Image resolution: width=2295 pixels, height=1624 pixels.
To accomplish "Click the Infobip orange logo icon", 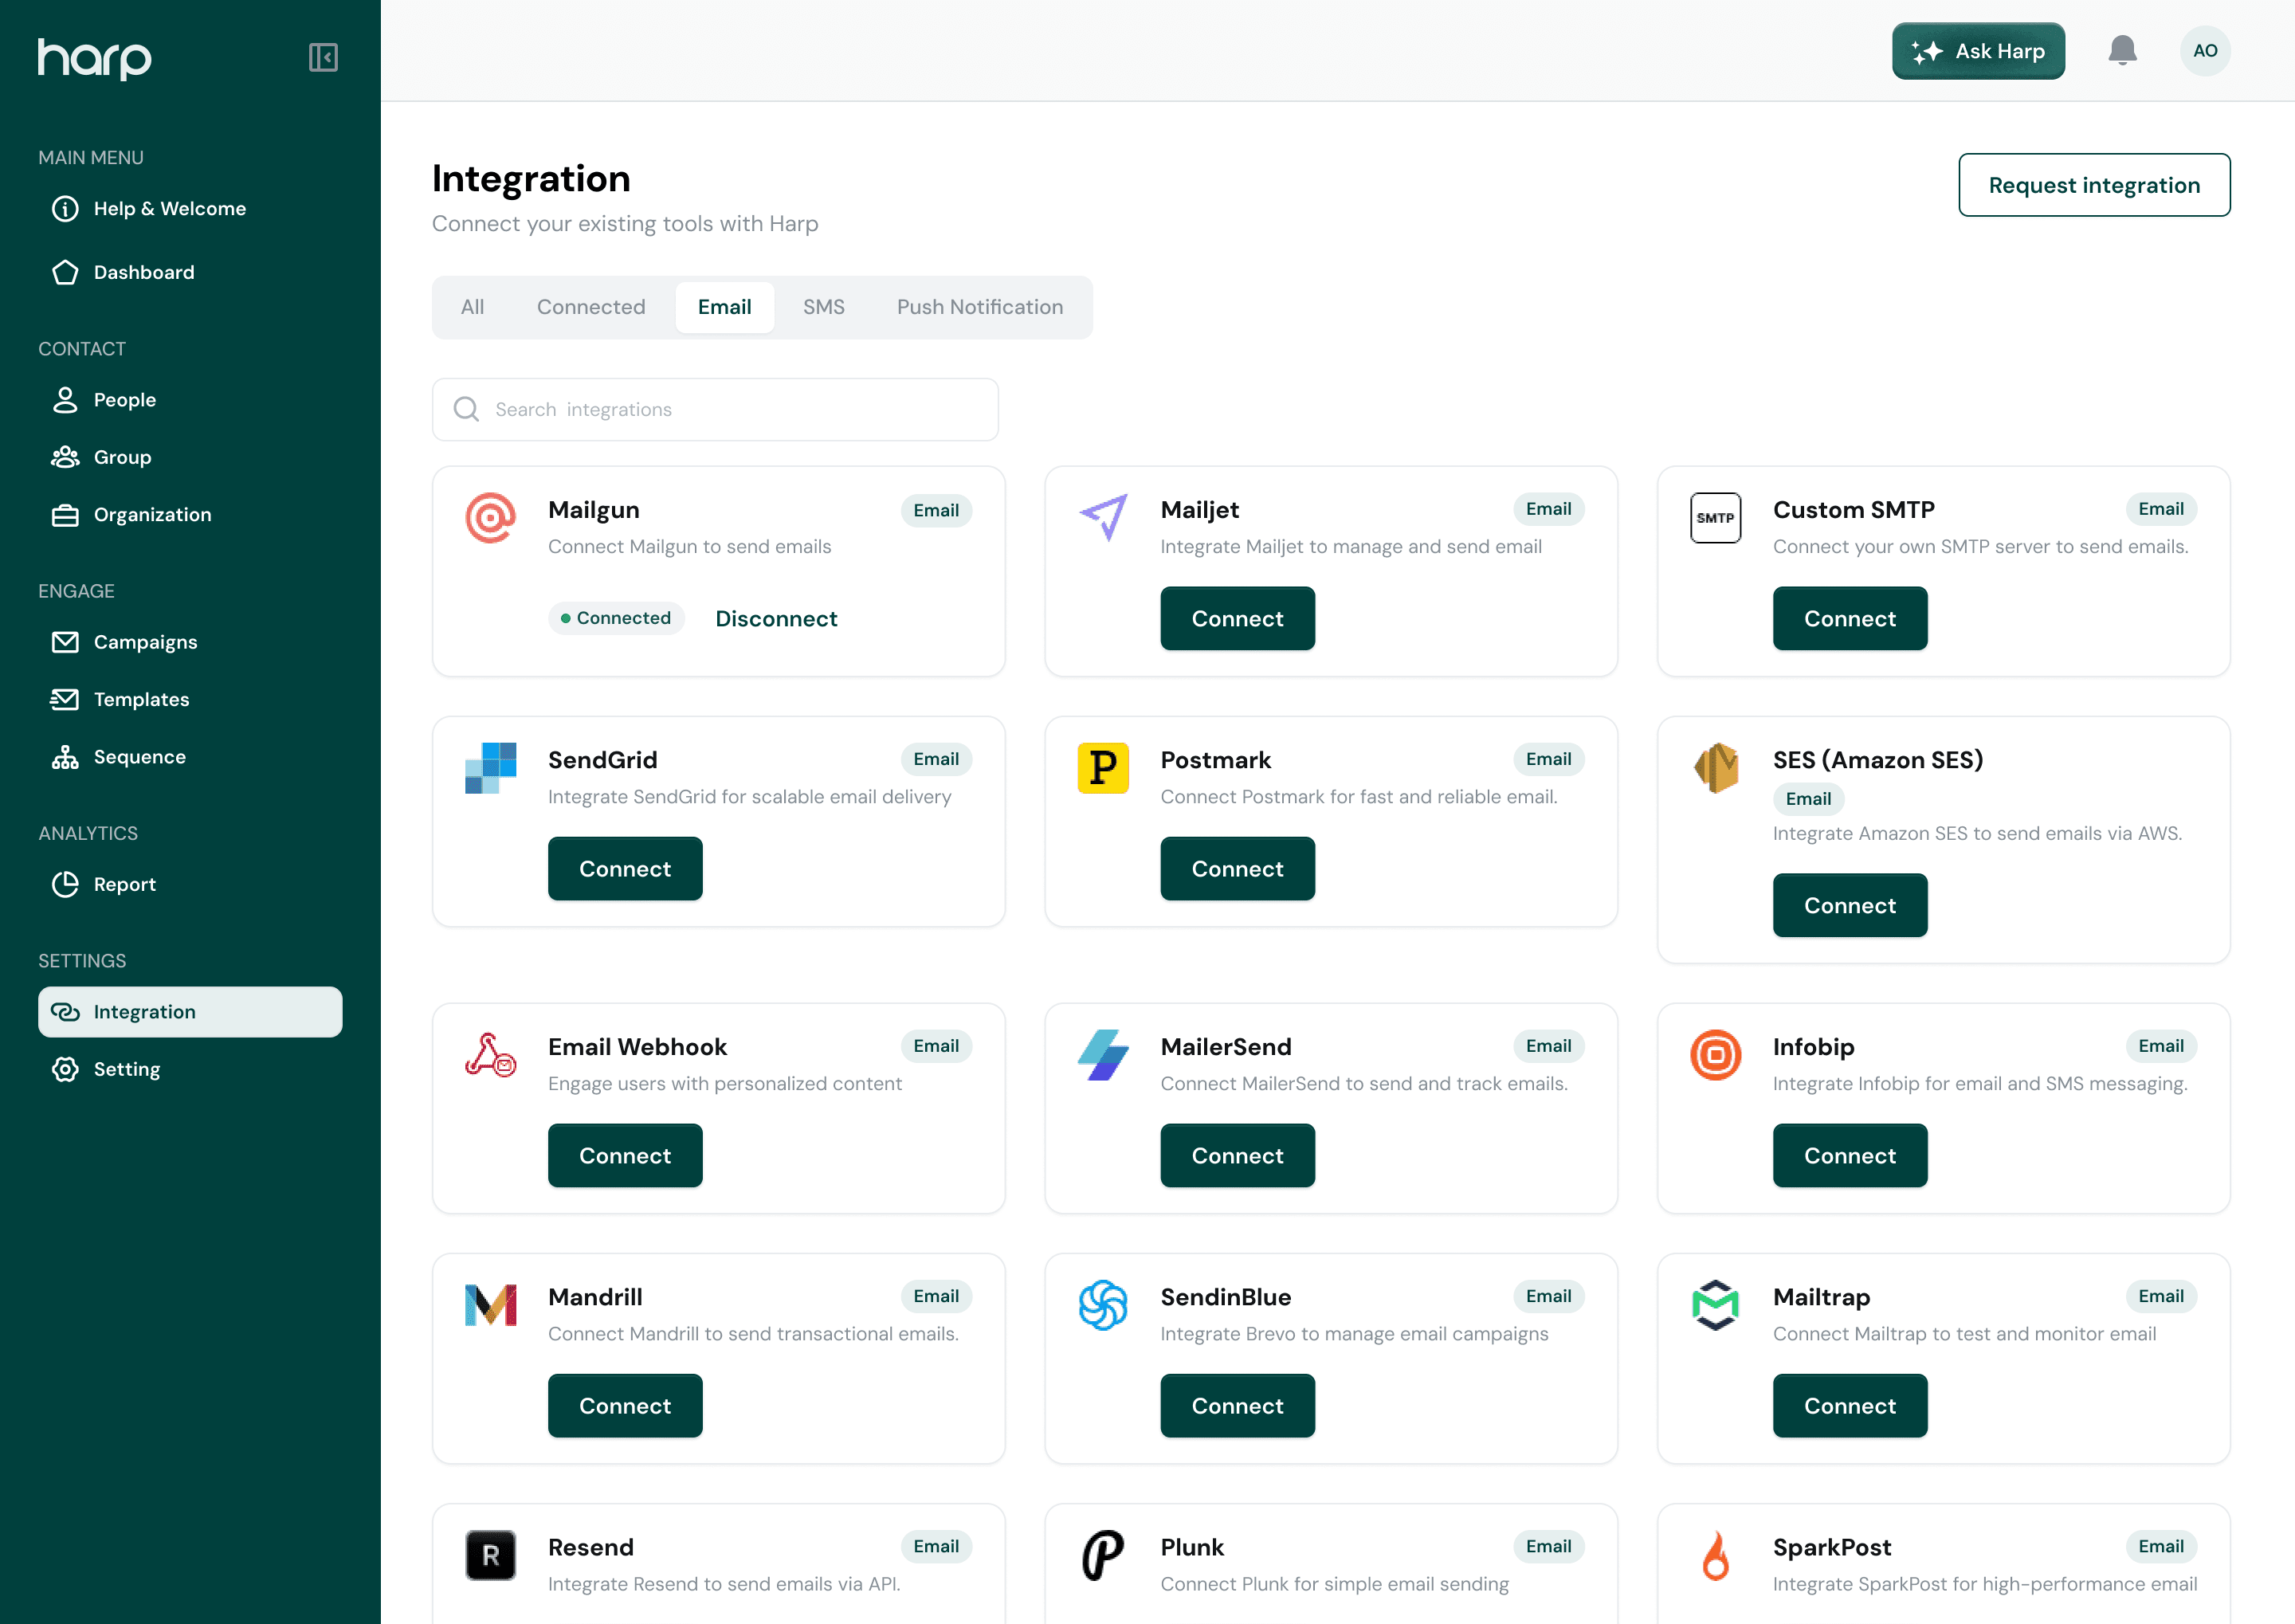I will (1715, 1055).
